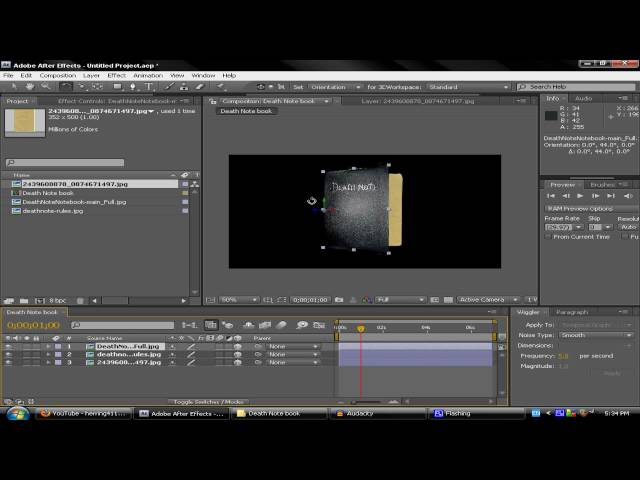The height and width of the screenshot is (480, 640).
Task: Switch to the Audio tab
Action: coord(583,98)
